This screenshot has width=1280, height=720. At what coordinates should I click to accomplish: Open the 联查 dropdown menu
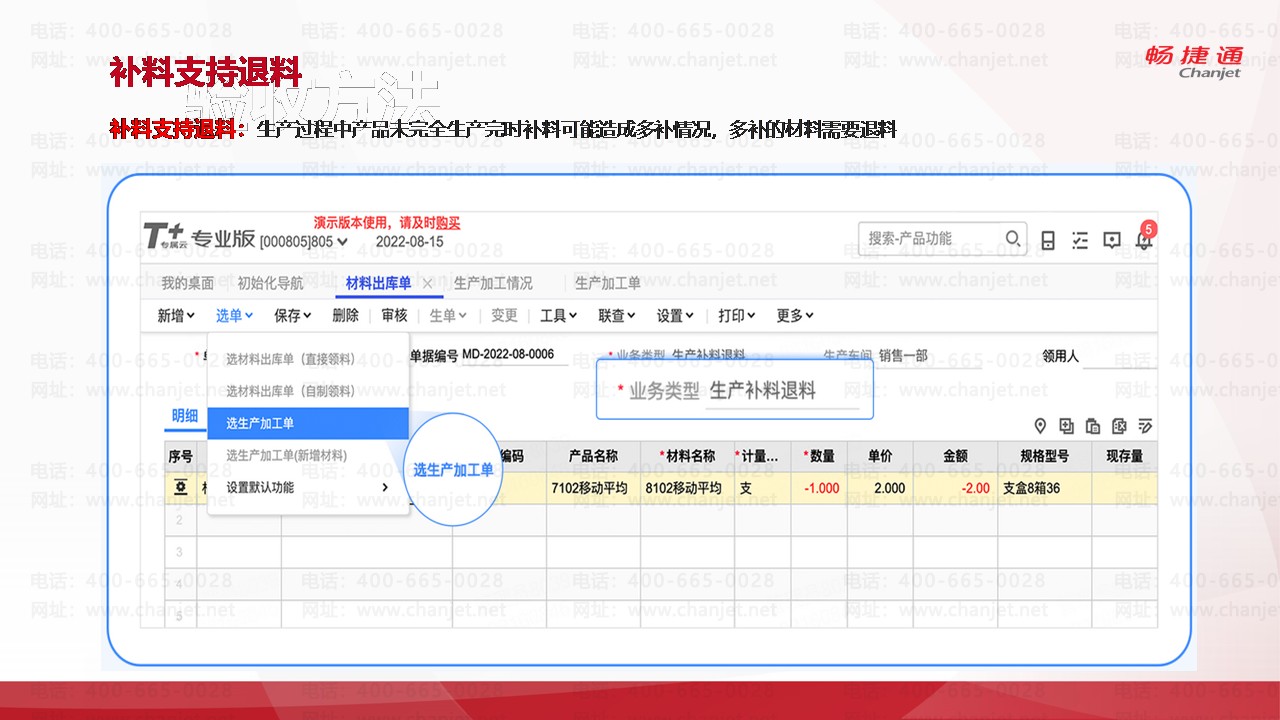coord(617,316)
